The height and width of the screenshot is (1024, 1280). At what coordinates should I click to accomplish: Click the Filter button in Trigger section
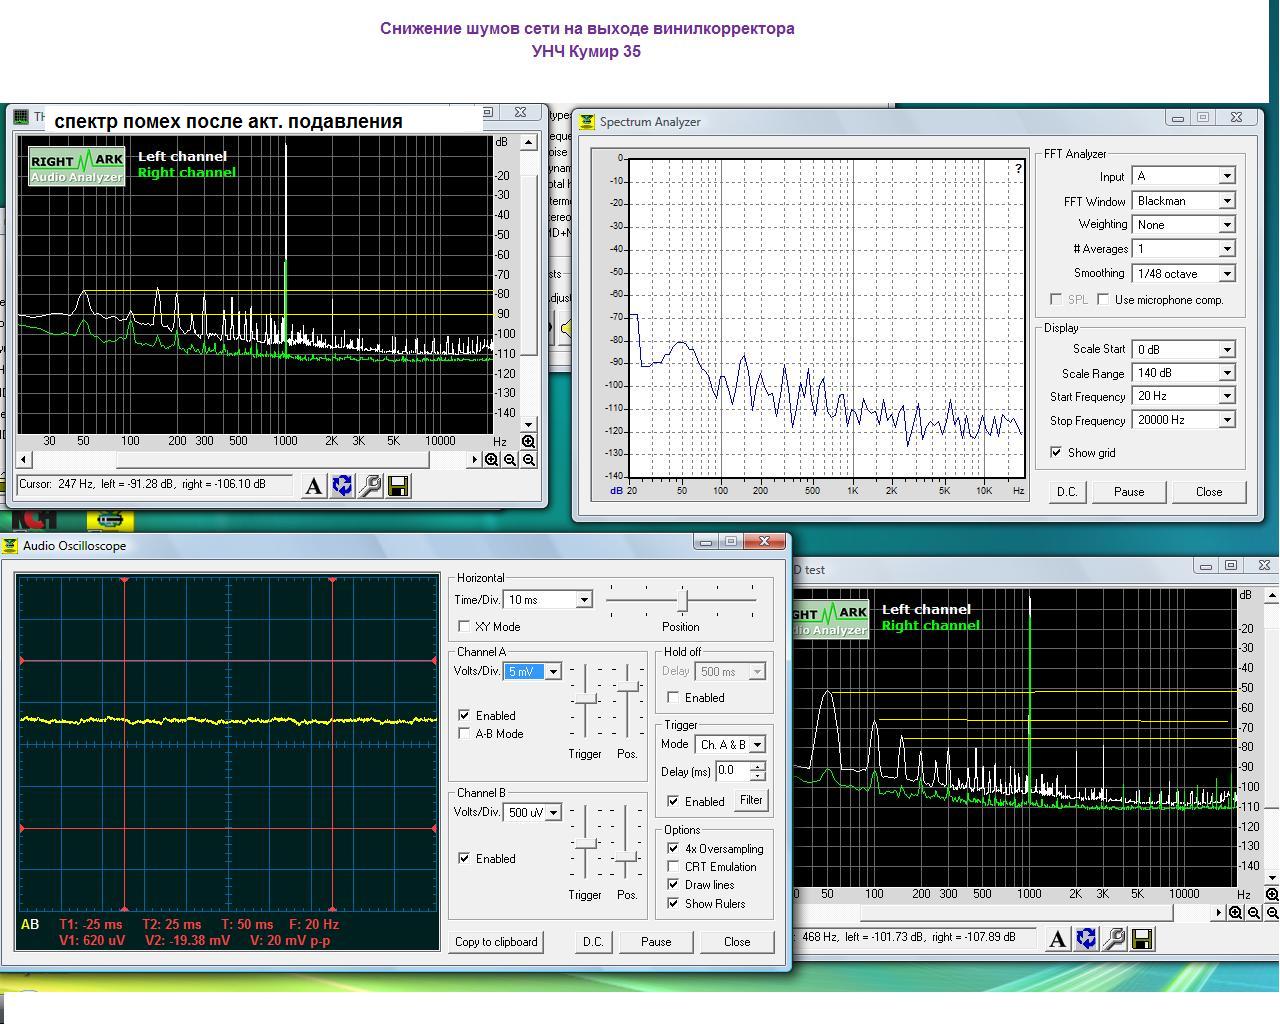(x=750, y=800)
